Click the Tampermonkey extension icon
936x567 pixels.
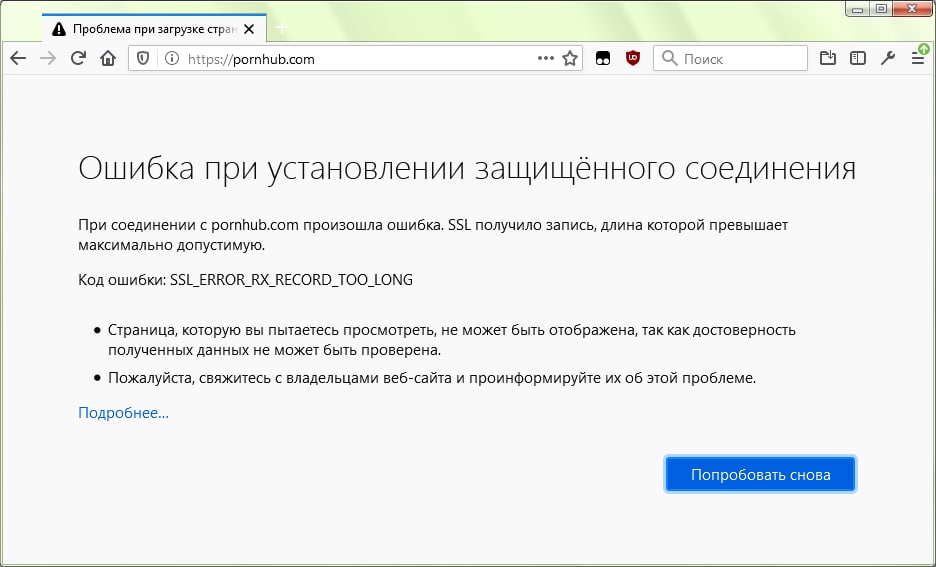pyautogui.click(x=603, y=58)
